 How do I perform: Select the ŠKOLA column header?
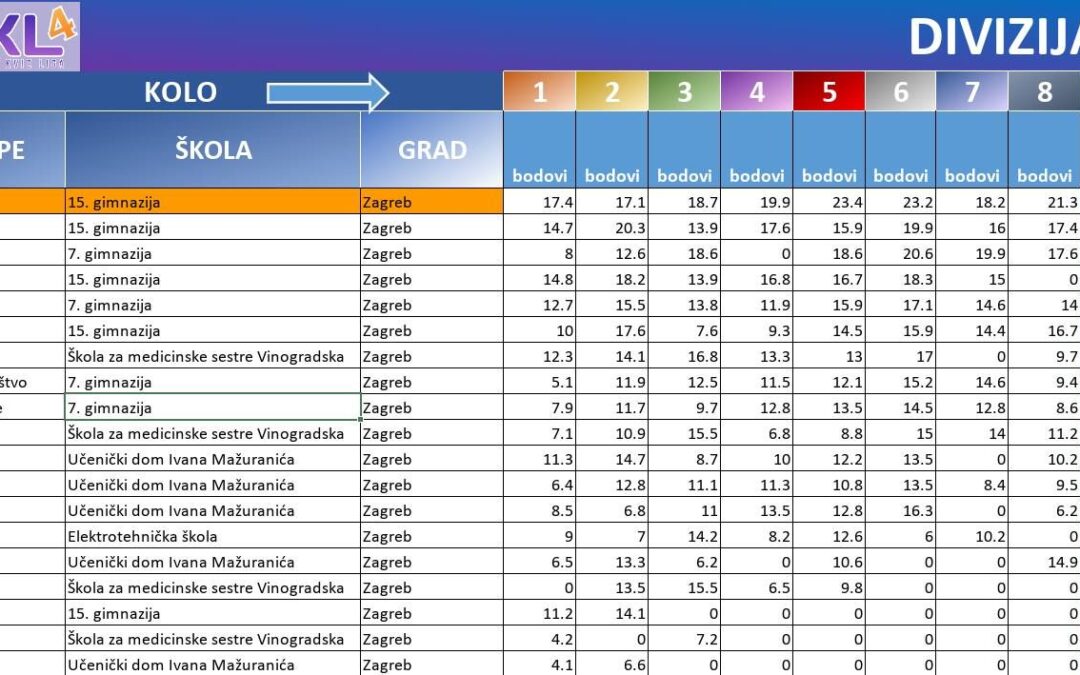tap(213, 148)
